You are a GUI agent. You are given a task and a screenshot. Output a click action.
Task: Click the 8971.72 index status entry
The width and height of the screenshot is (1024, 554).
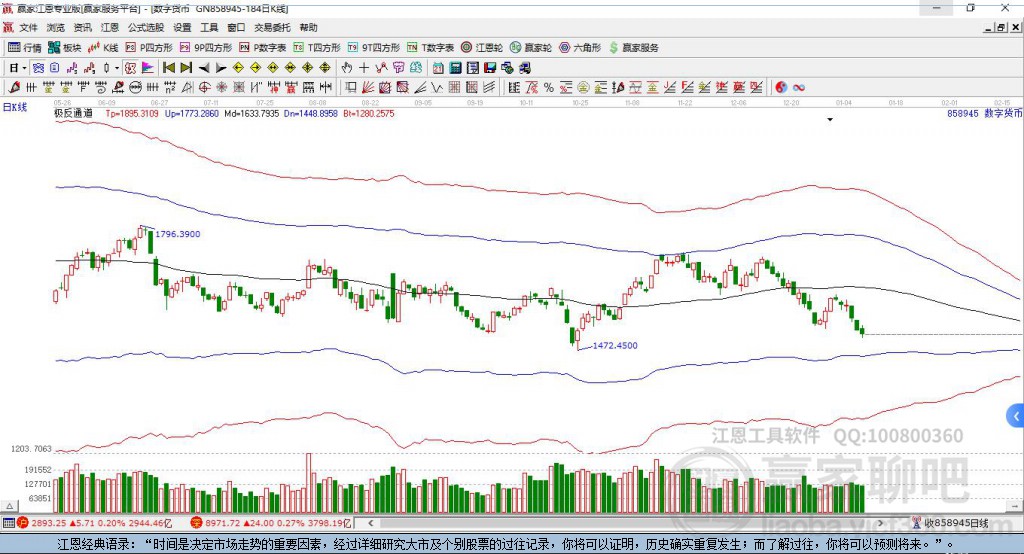[271, 523]
